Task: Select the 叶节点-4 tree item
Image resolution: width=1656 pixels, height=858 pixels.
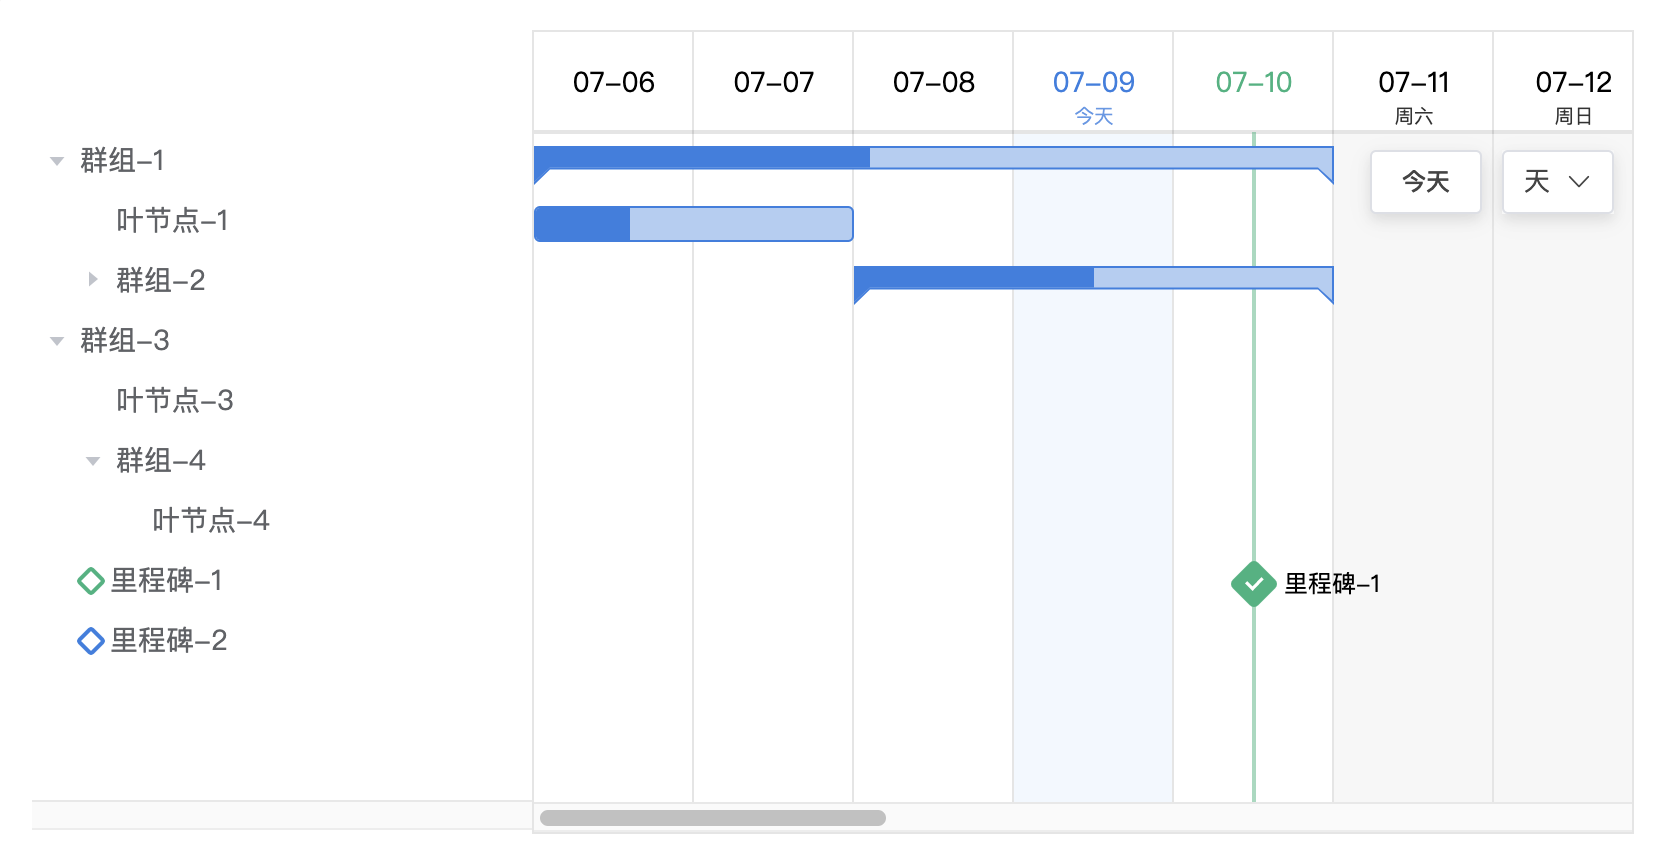Action: click(210, 521)
